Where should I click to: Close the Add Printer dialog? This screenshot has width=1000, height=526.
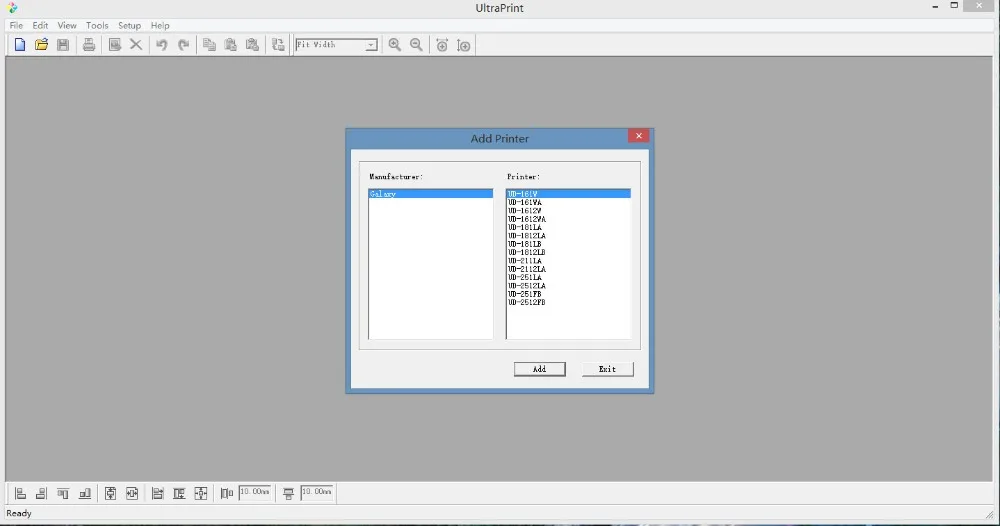tap(638, 136)
